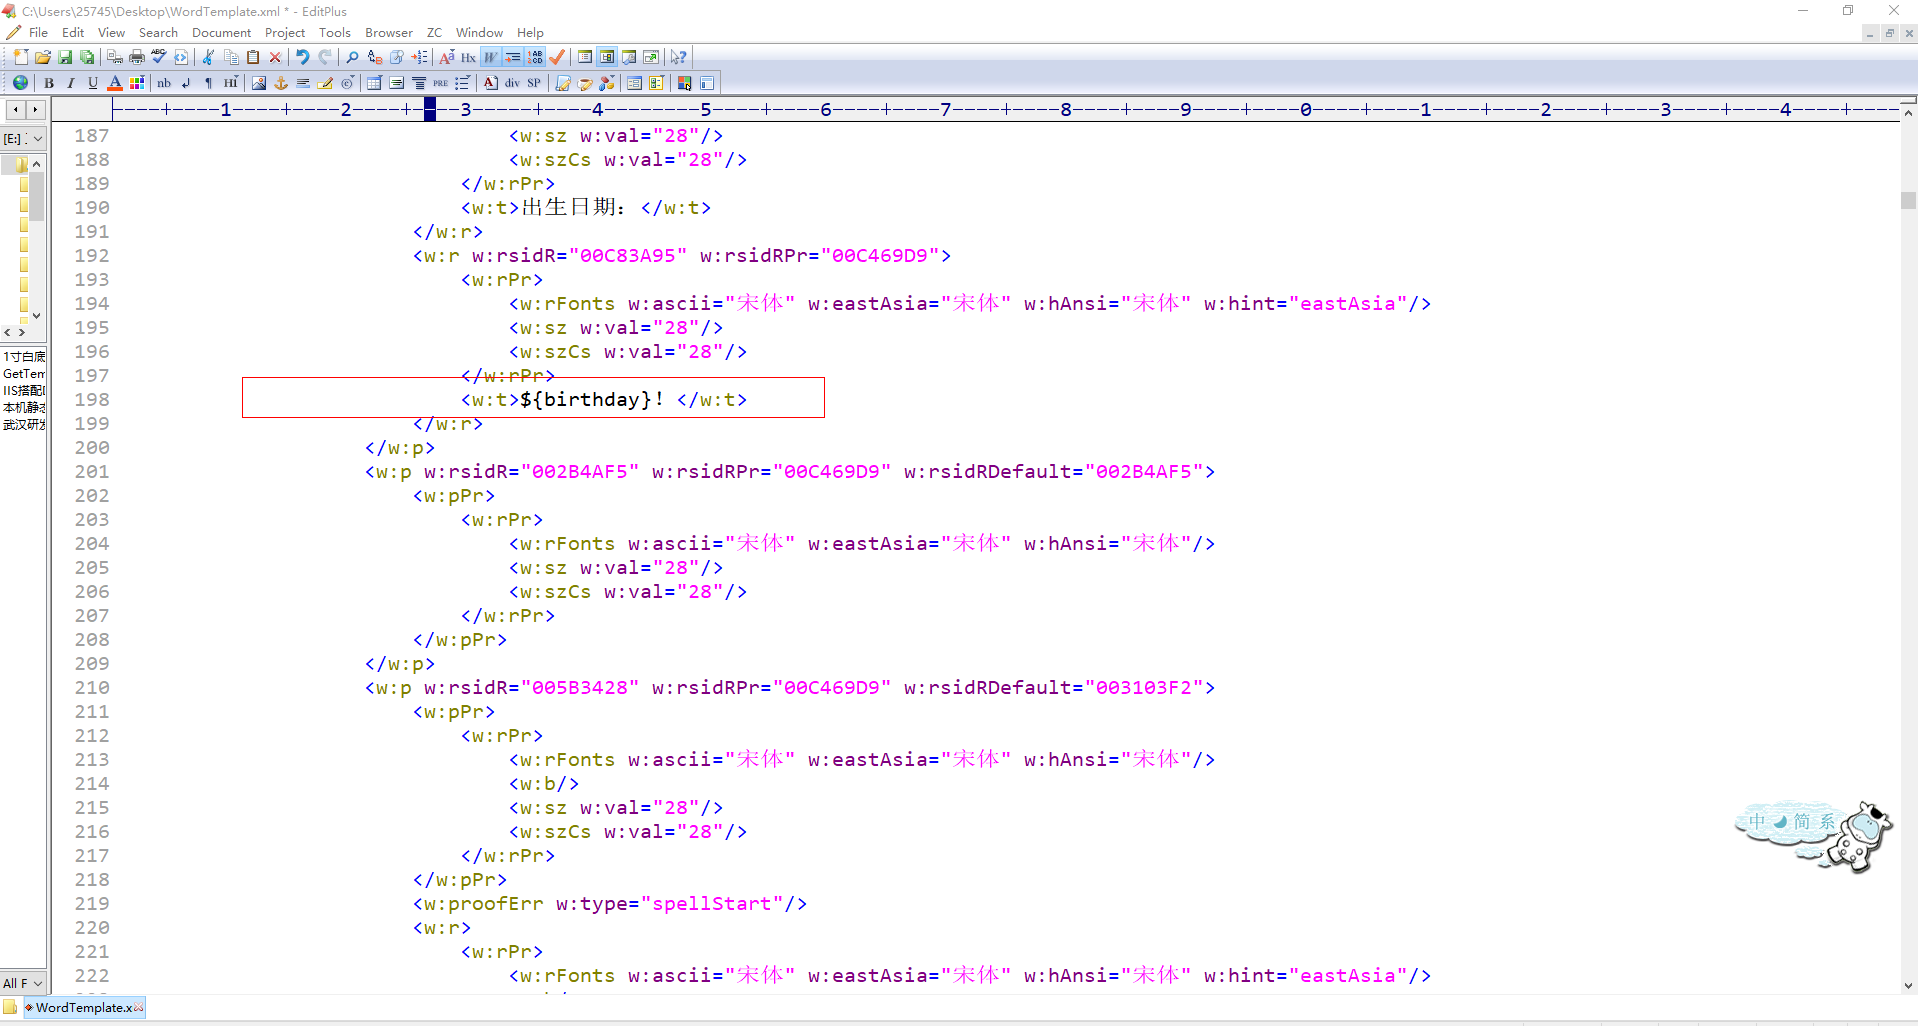
Task: Toggle underline HTML formatting
Action: tap(92, 83)
